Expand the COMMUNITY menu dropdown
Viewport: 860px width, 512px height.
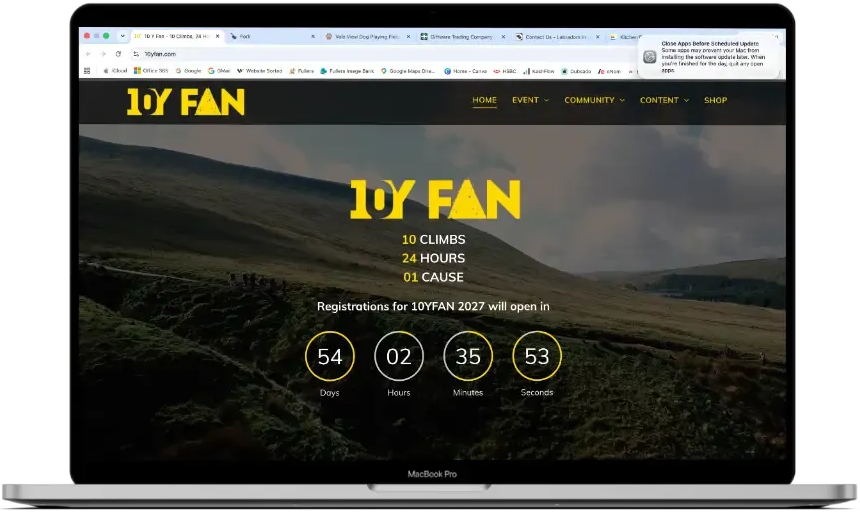click(622, 100)
